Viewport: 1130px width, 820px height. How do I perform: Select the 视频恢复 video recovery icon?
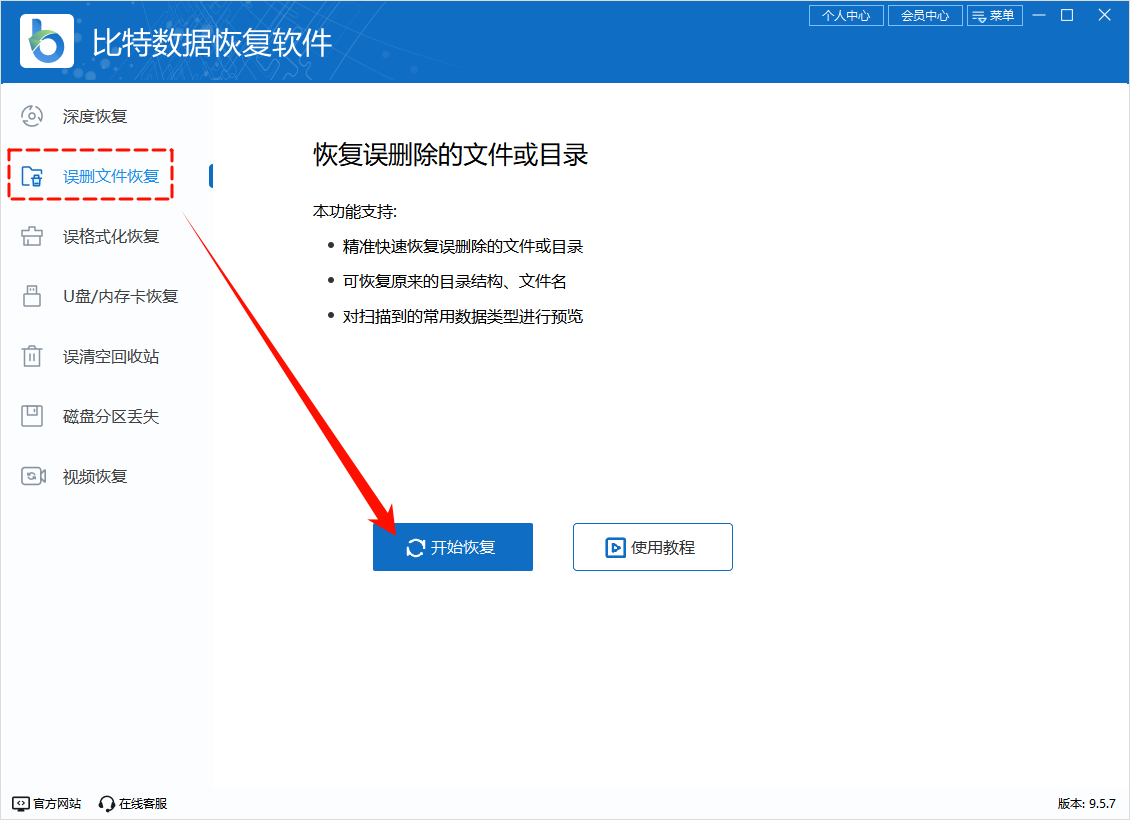31,476
